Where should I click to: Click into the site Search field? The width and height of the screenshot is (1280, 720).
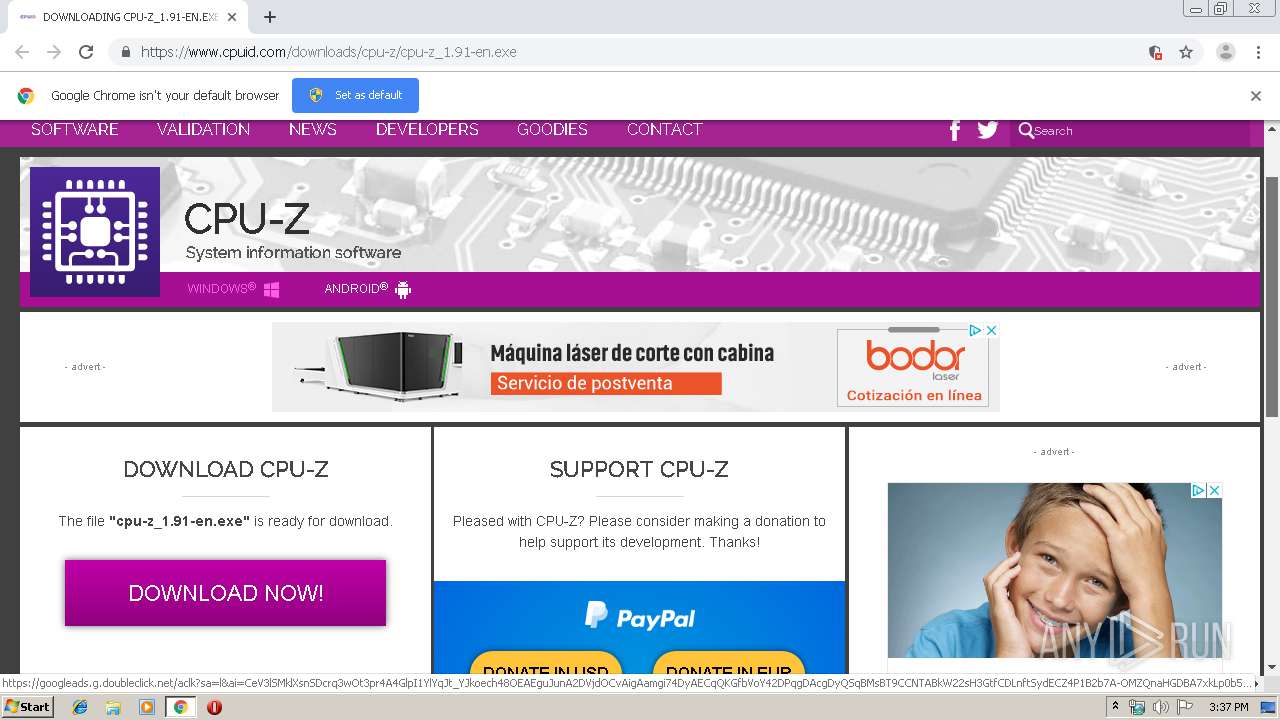(x=1140, y=131)
